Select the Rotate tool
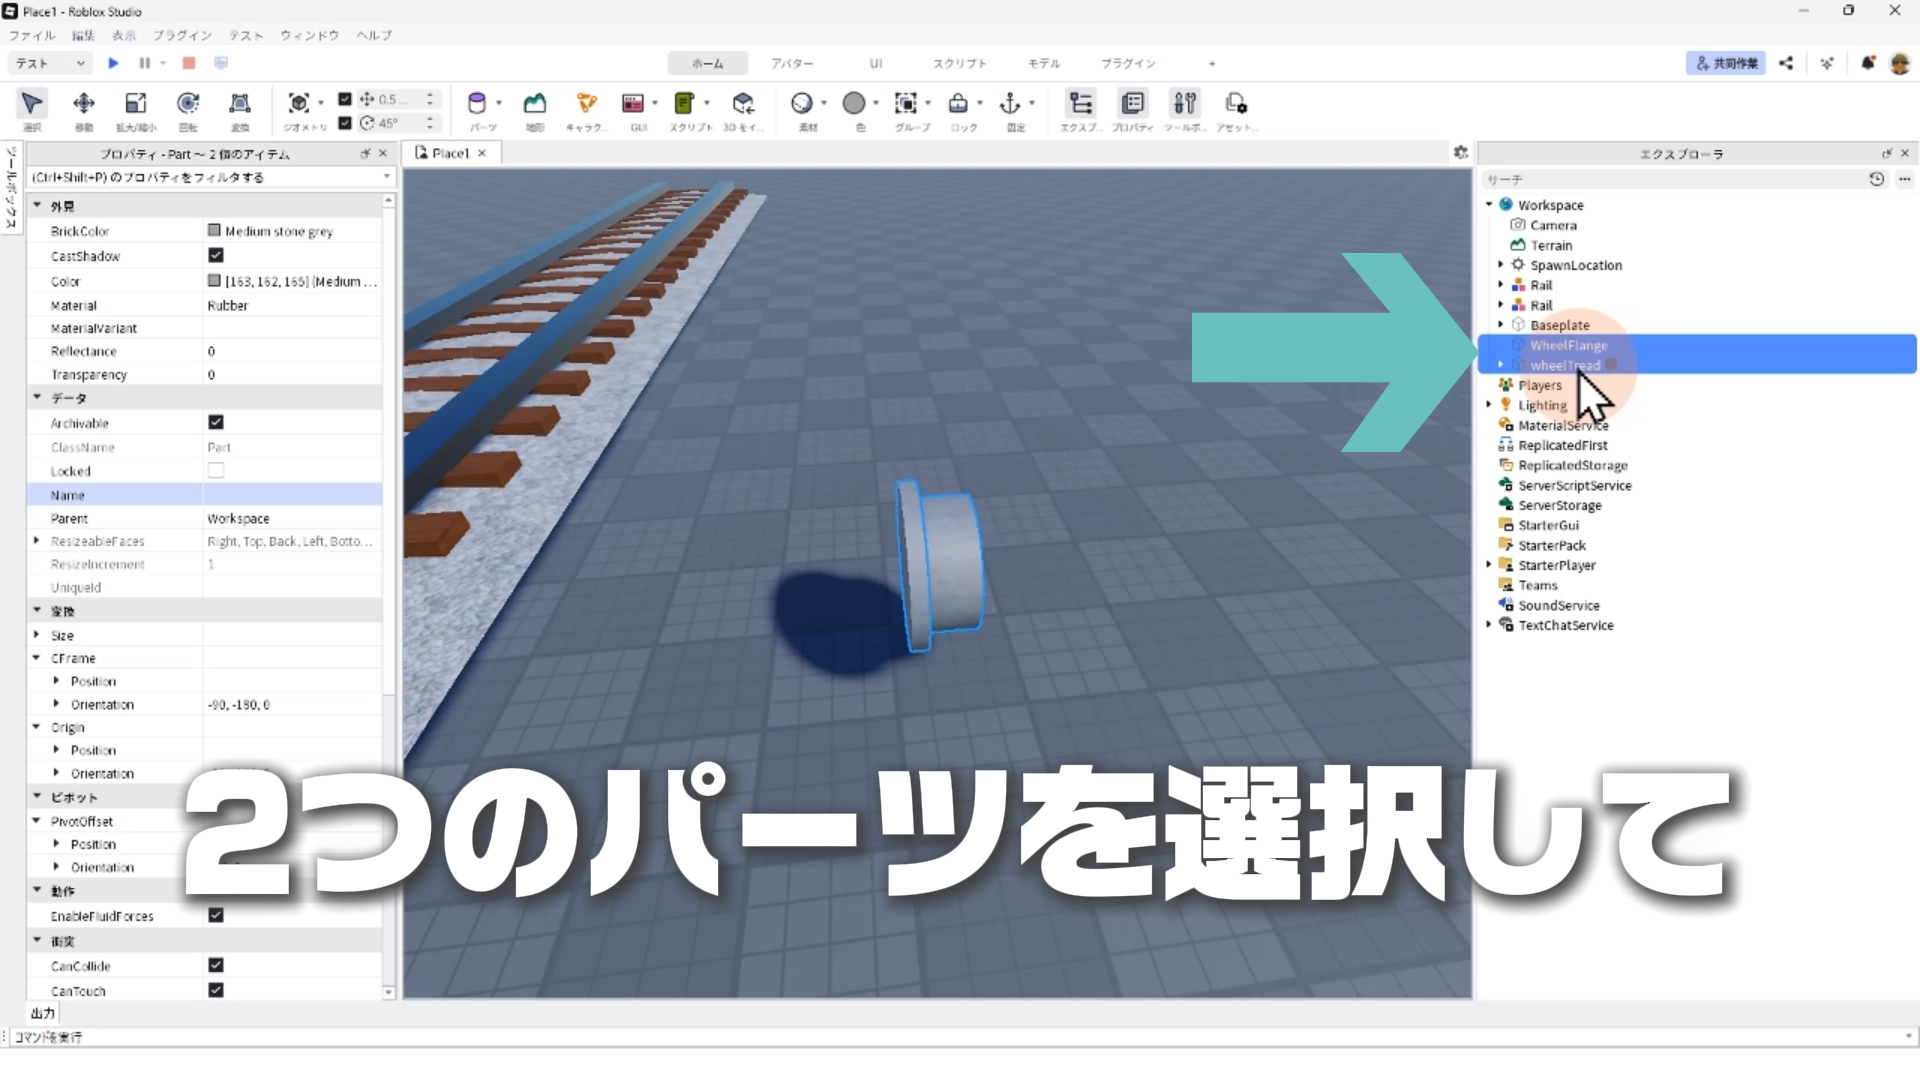1920x1080 pixels. (x=188, y=104)
